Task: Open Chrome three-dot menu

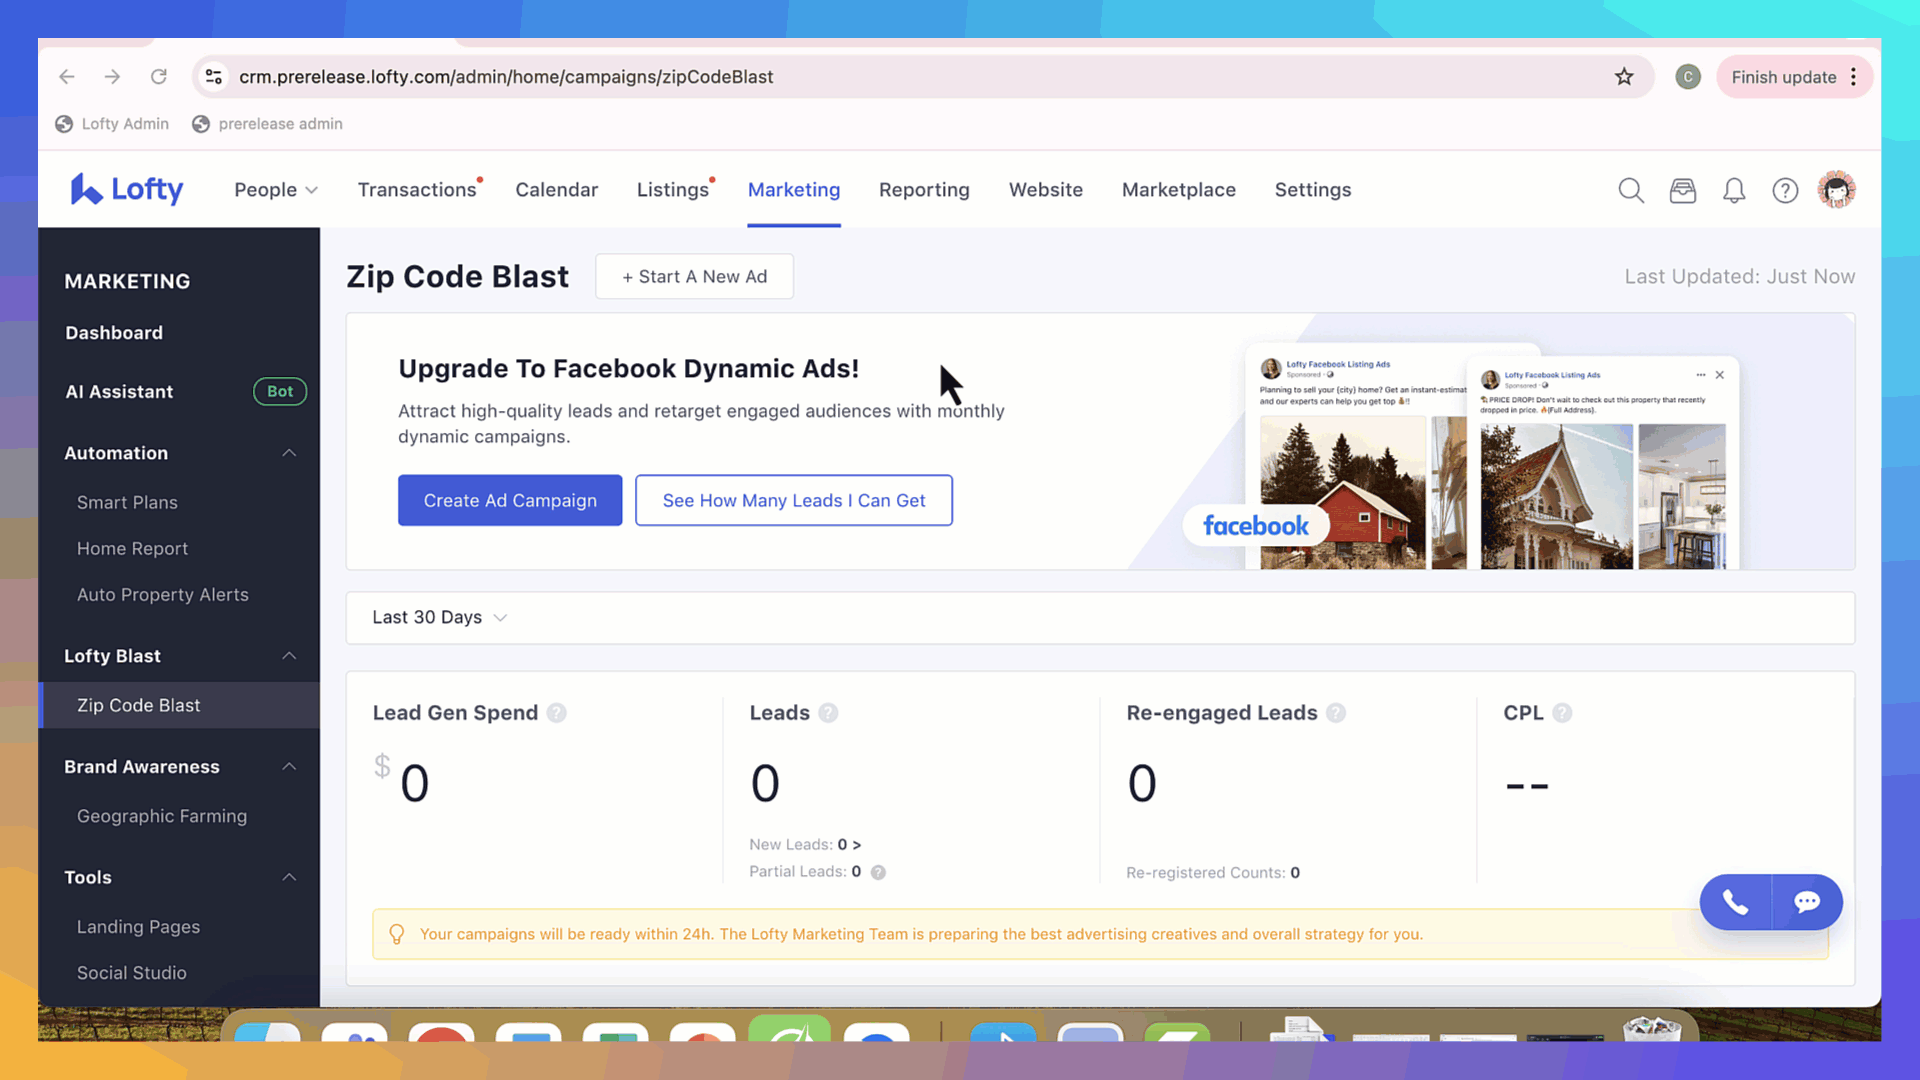Action: pyautogui.click(x=1853, y=77)
